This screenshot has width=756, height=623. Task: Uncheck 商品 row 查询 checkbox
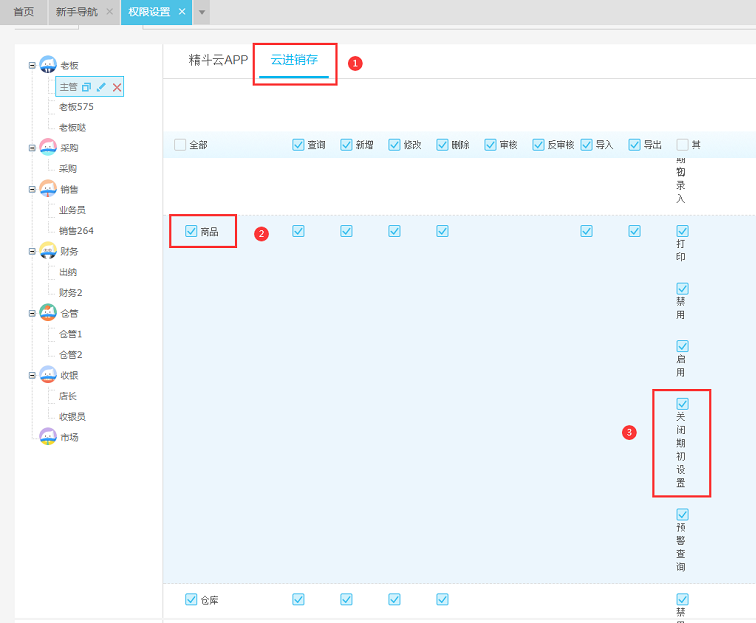click(x=298, y=231)
